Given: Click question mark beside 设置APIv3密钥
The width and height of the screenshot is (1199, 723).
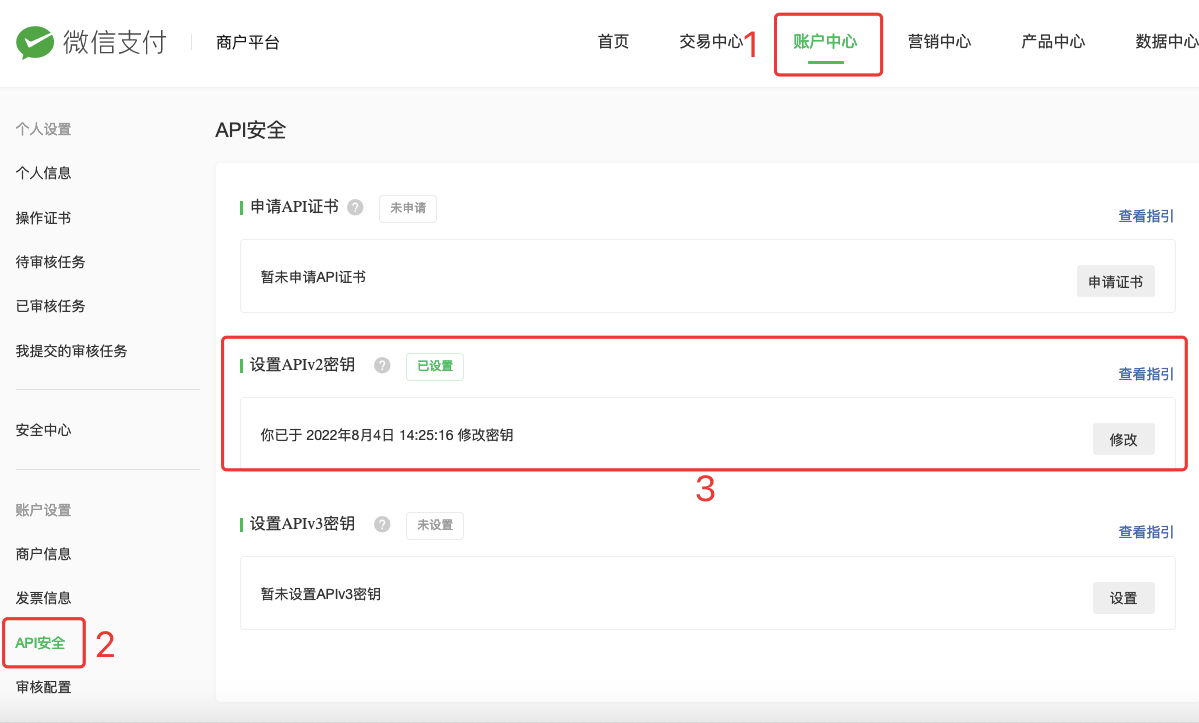Looking at the screenshot, I should (382, 524).
